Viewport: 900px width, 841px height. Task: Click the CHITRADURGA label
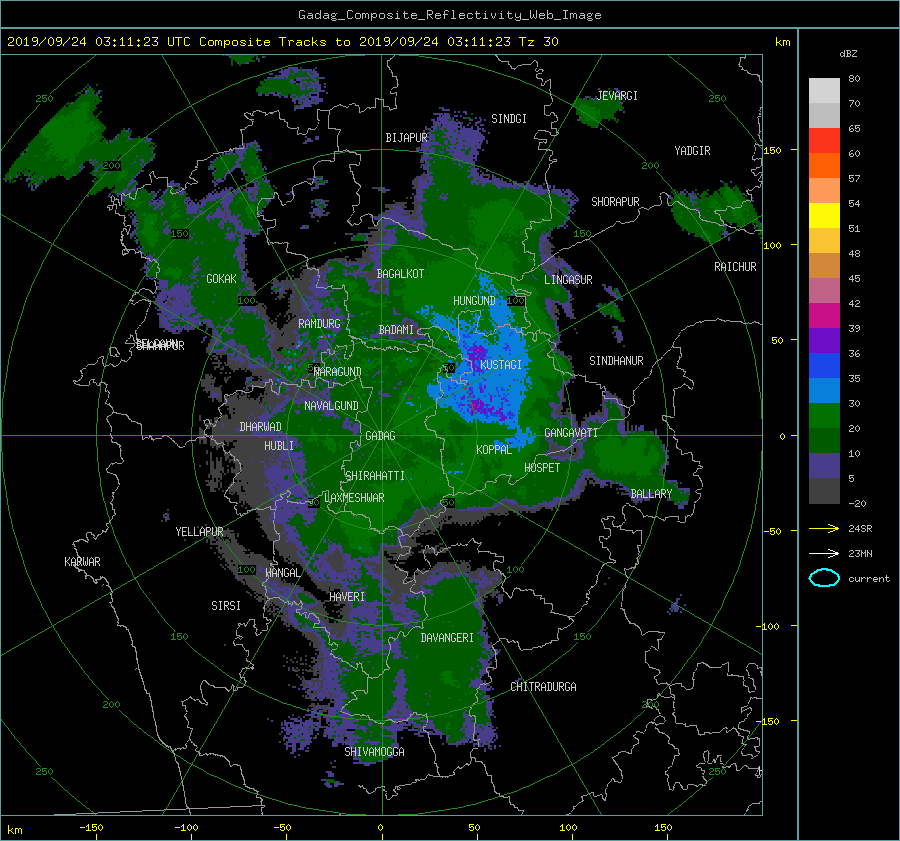544,687
